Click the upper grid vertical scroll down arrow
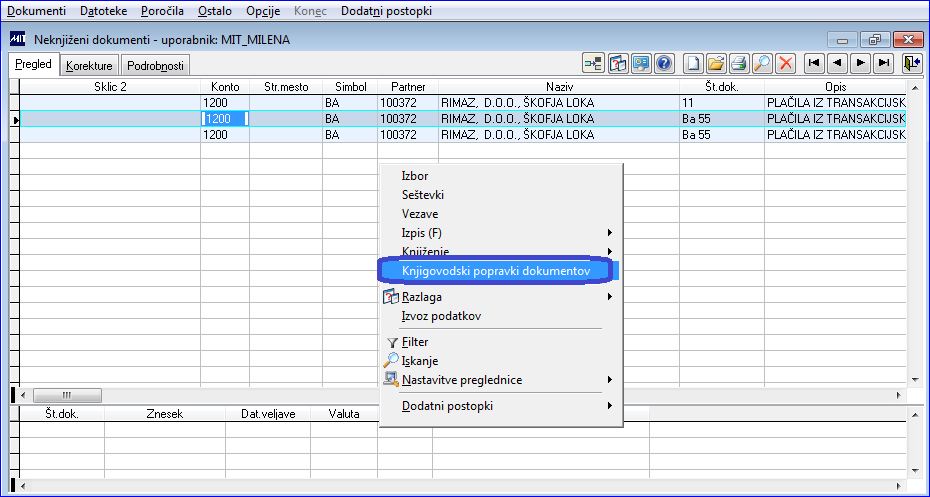 [915, 380]
